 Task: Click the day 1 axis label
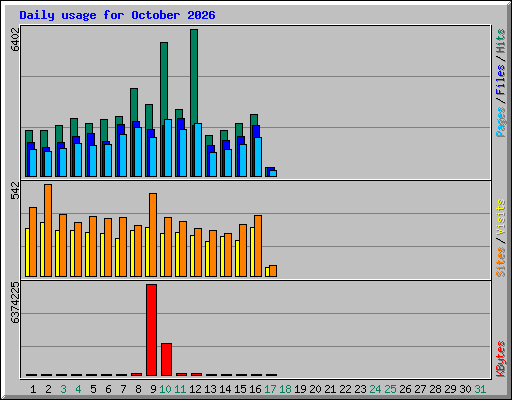[33, 389]
